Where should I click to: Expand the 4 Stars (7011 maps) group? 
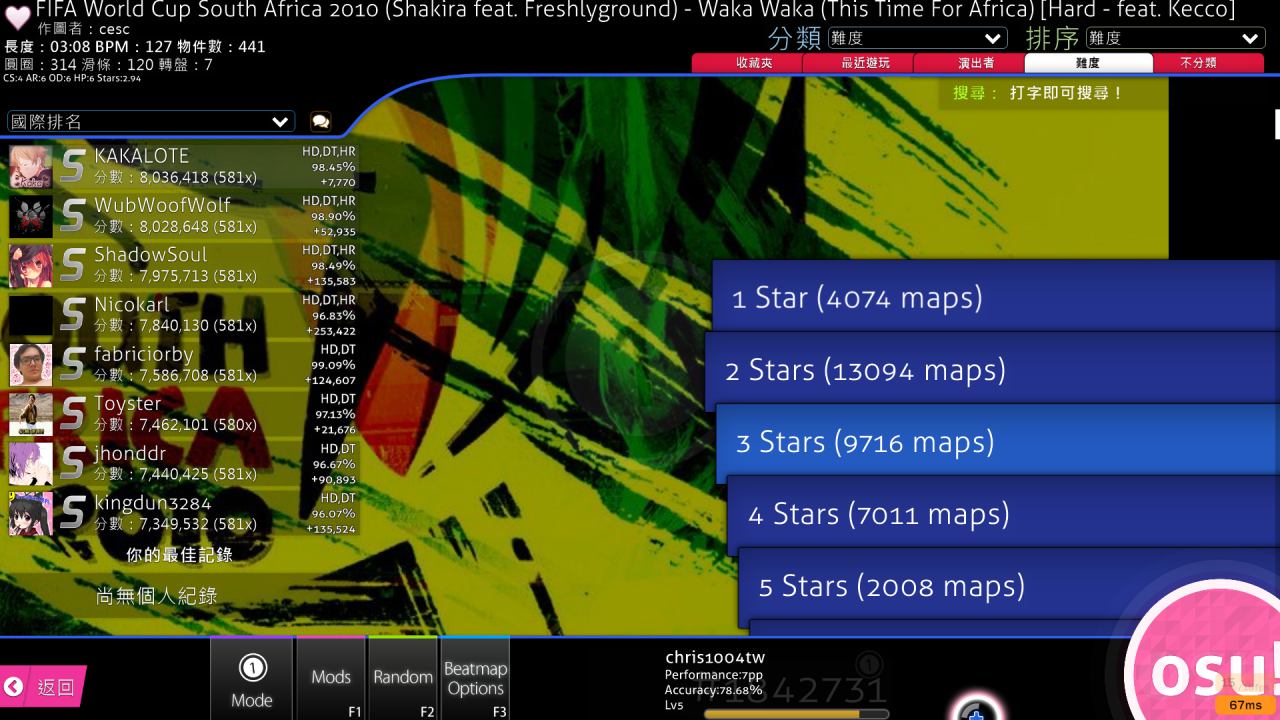point(1003,513)
